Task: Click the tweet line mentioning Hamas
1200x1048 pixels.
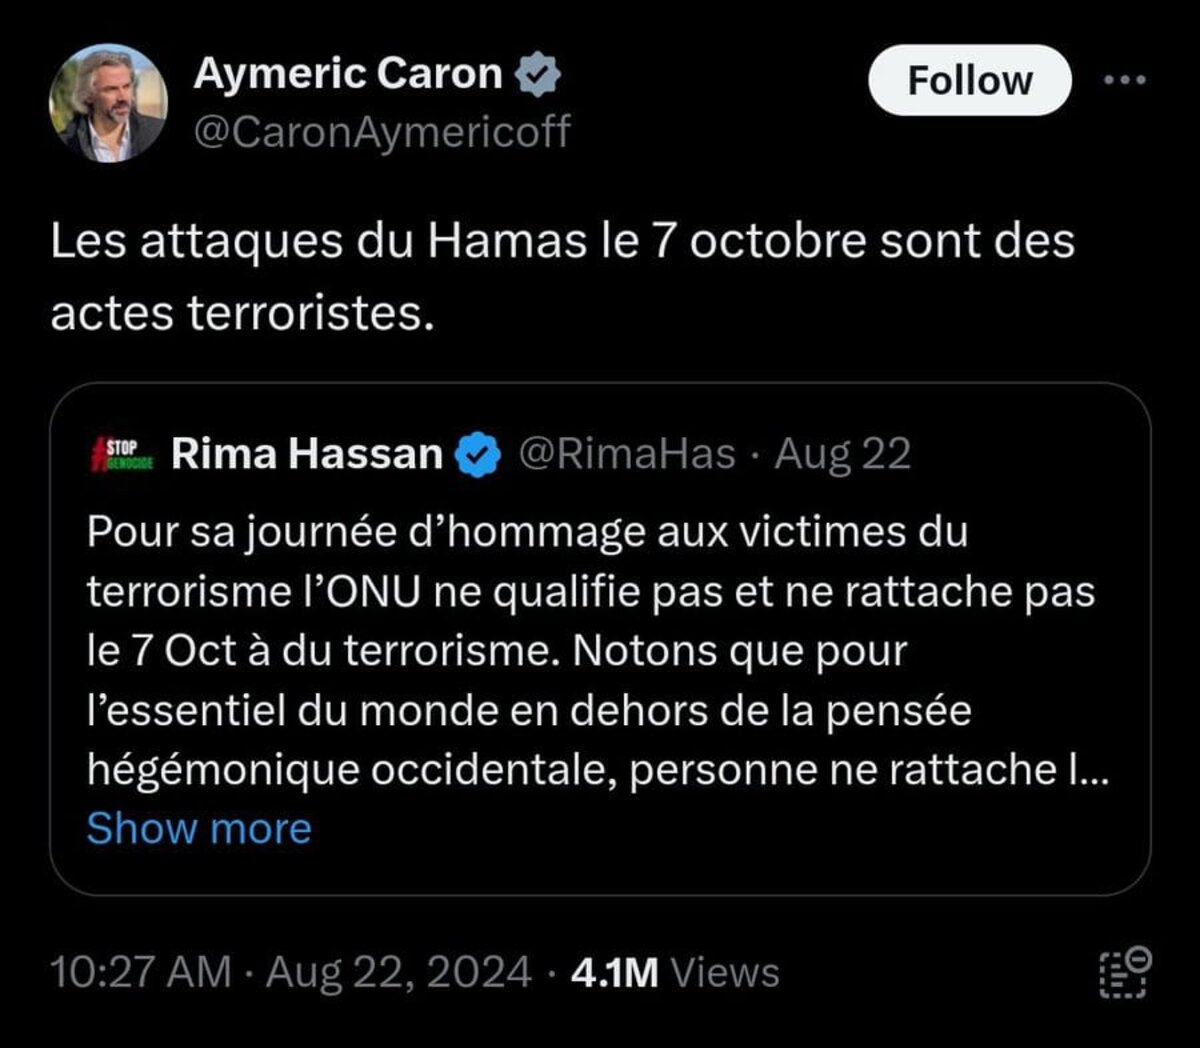Action: [x=562, y=243]
